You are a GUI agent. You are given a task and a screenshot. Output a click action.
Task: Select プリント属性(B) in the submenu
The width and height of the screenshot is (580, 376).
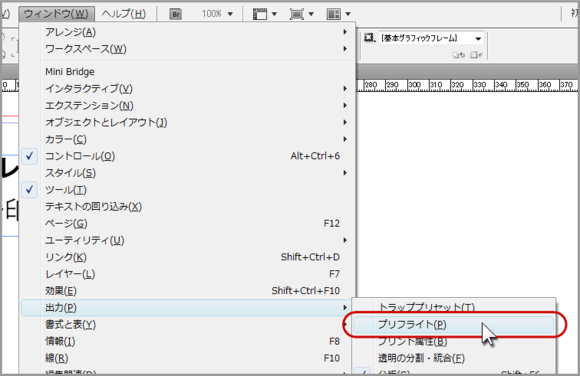(x=453, y=341)
